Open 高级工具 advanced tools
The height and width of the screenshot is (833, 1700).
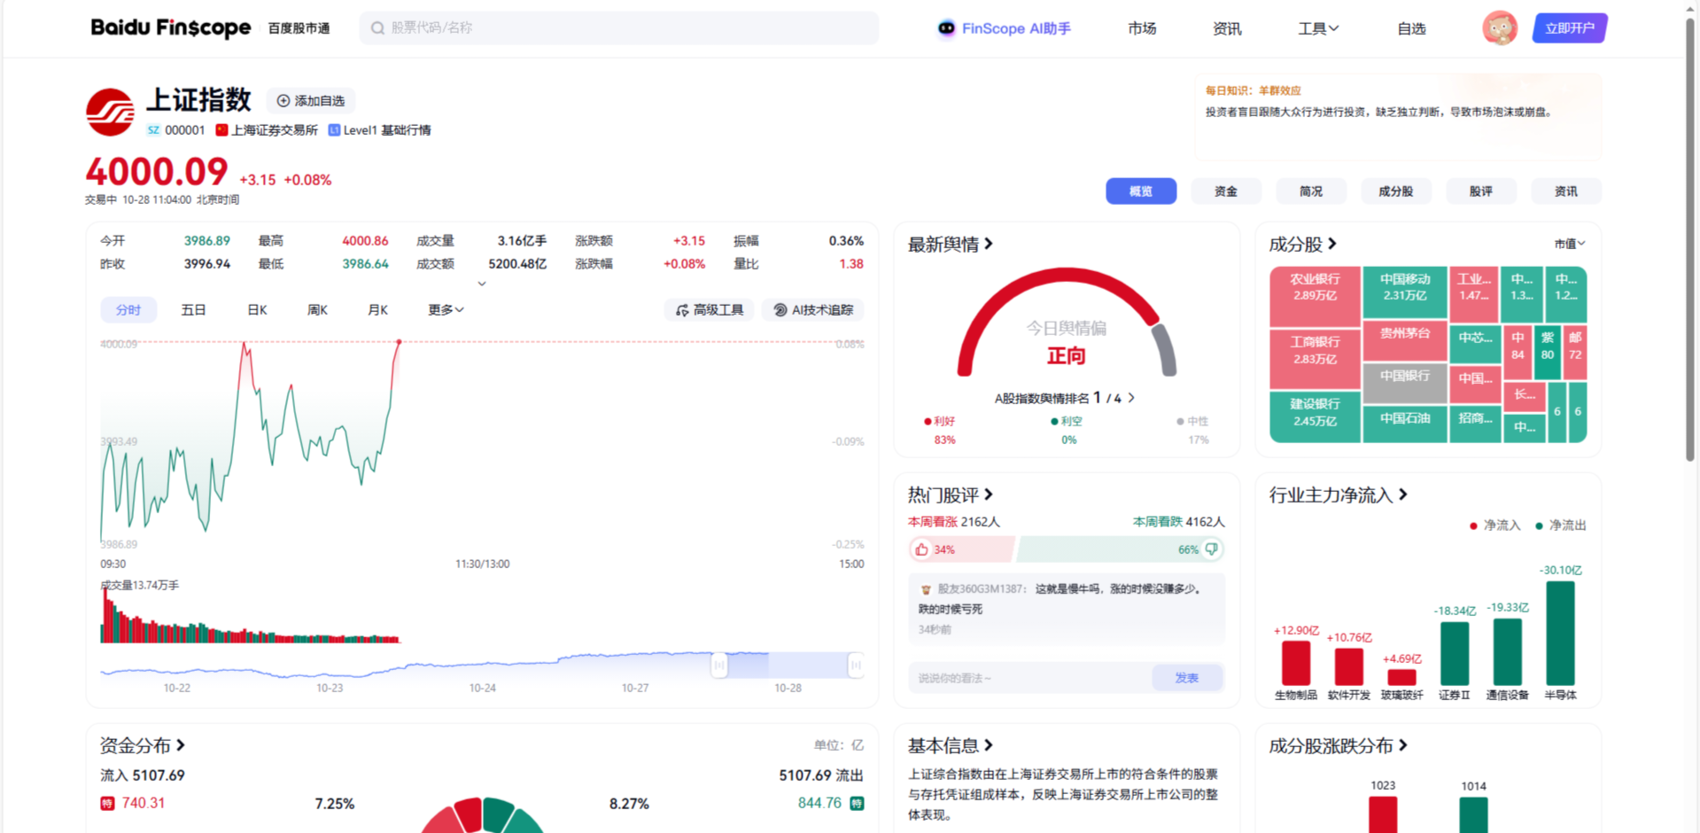click(x=710, y=310)
